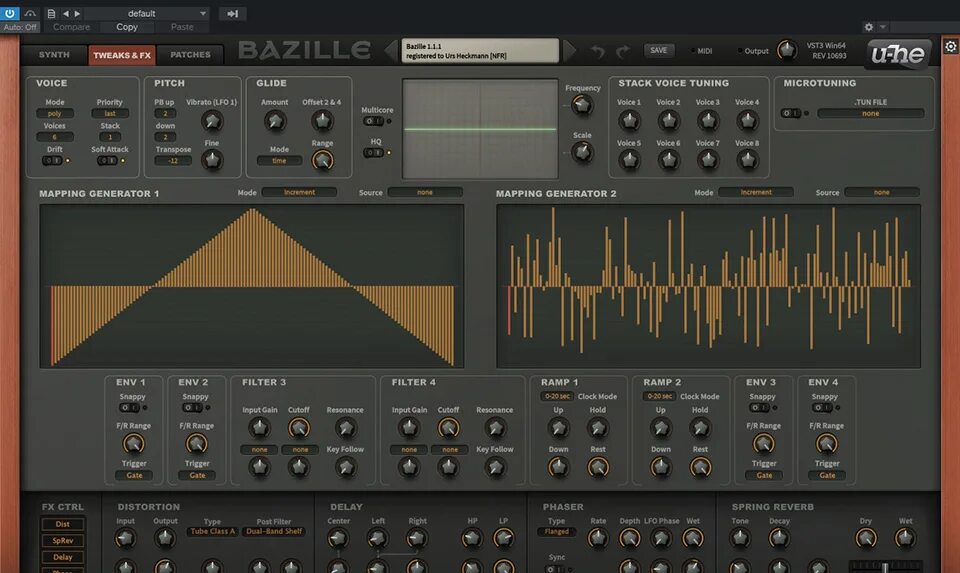Screen dimensions: 960x573
Task: Click the Pitch Fine knob
Action: tap(212, 160)
